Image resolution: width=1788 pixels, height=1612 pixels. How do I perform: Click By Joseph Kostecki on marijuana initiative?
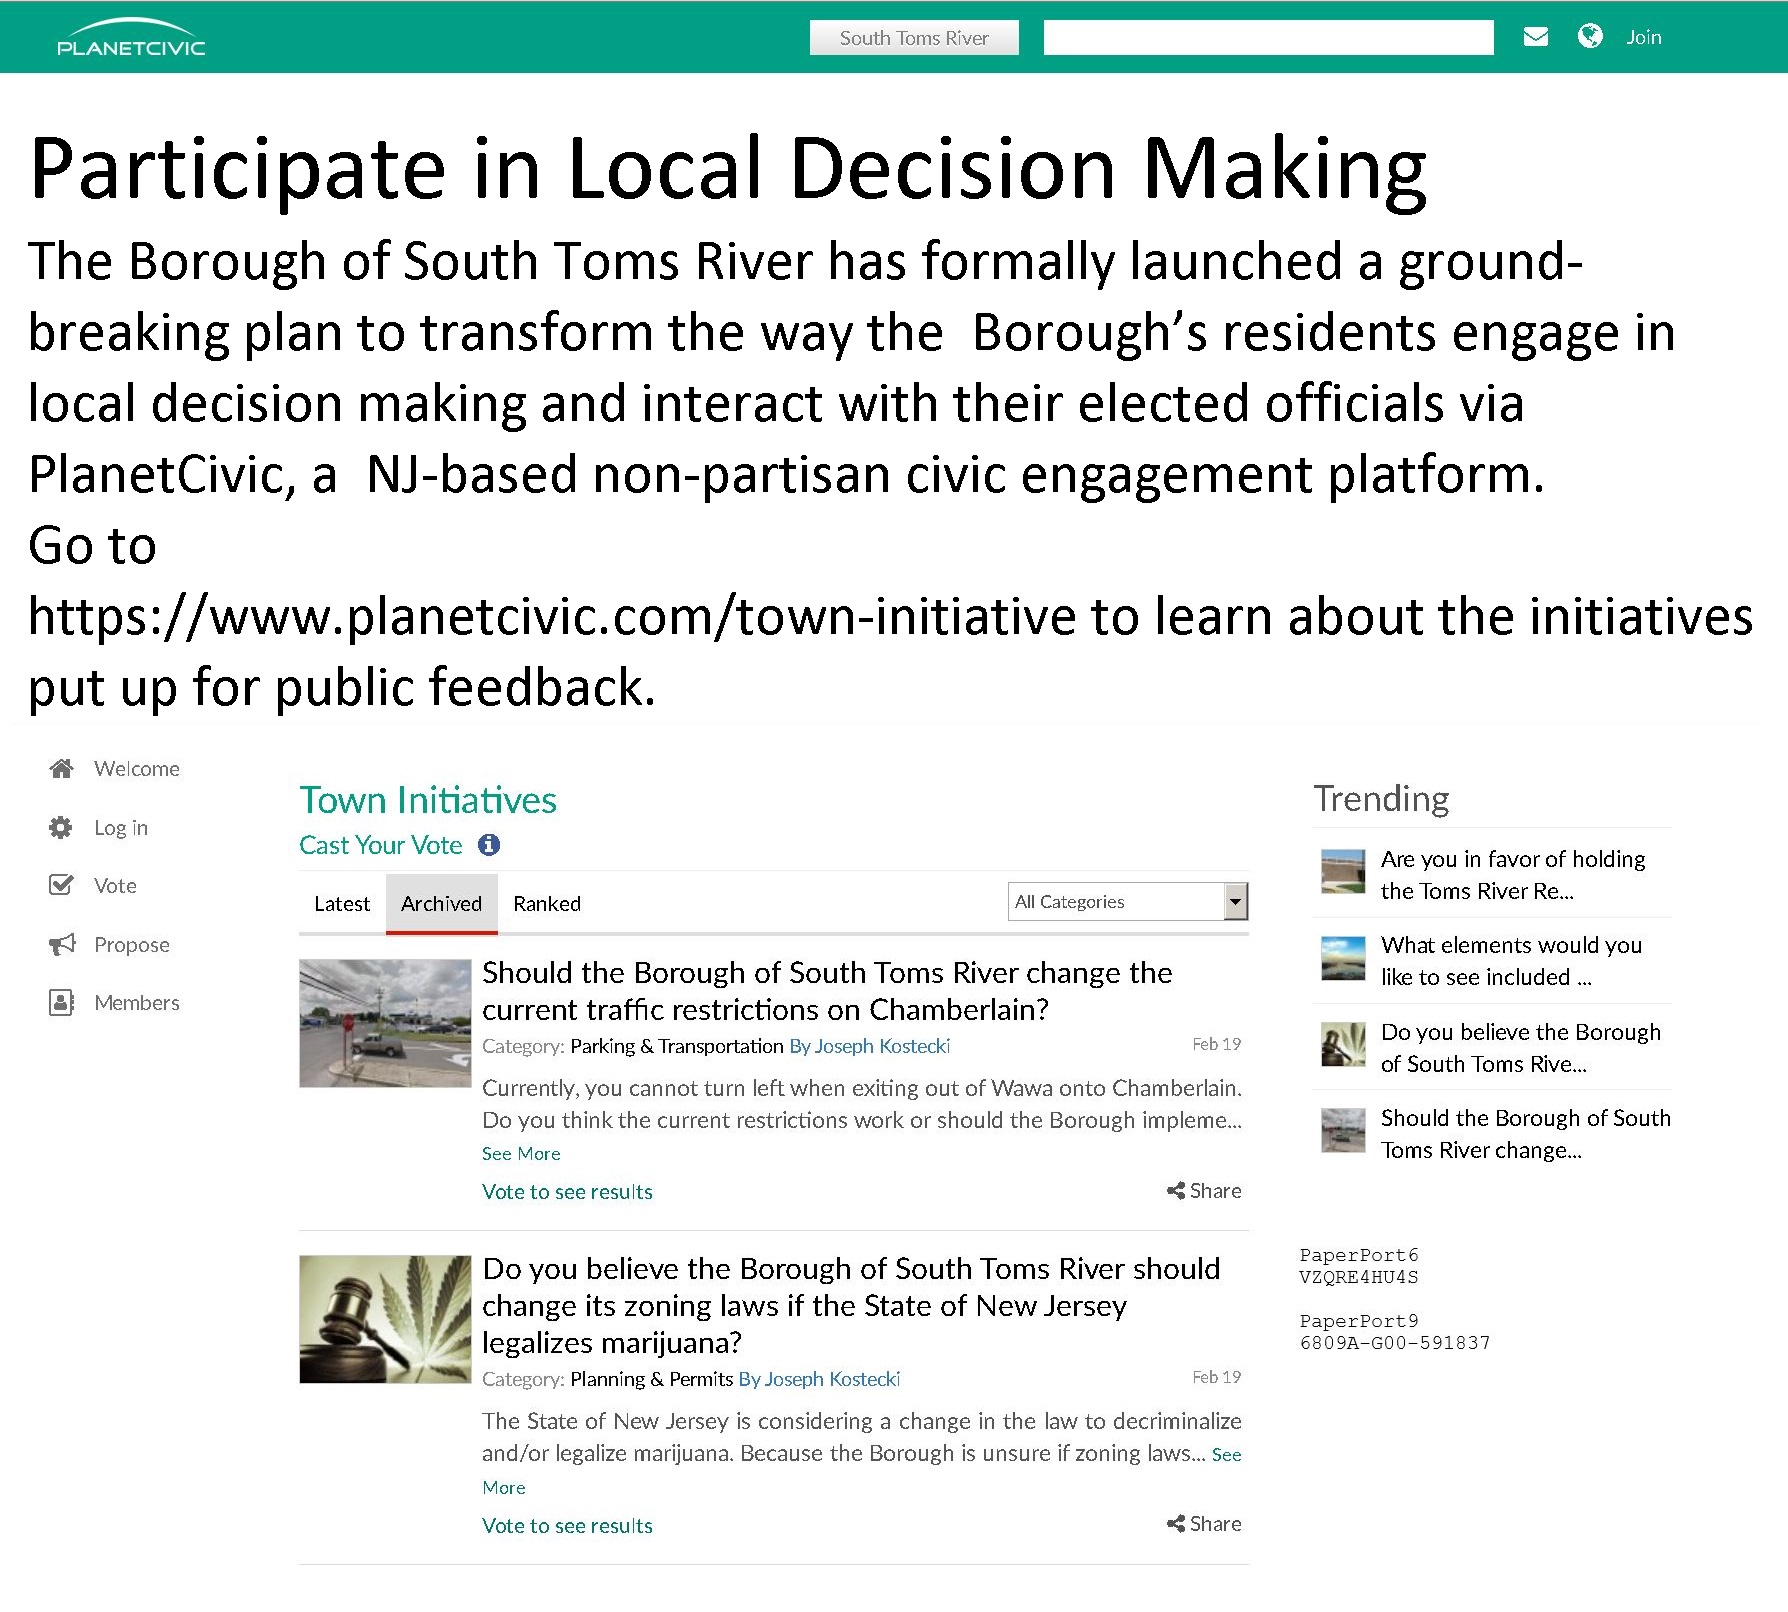coord(819,1379)
